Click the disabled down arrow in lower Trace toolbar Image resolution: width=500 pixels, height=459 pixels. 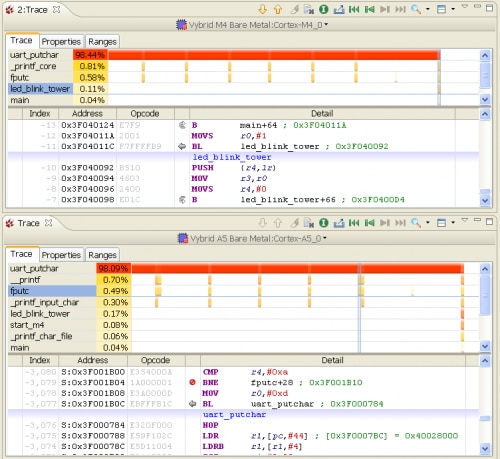263,223
